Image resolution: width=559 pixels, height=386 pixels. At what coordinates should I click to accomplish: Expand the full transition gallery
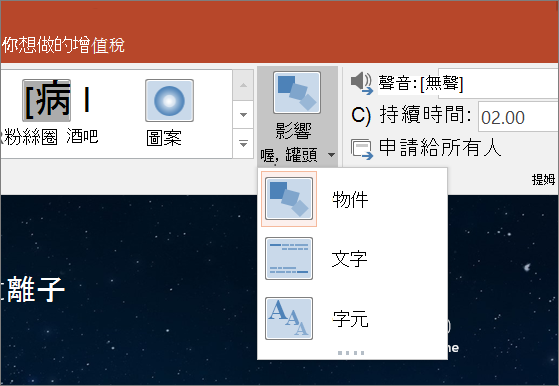[243, 144]
